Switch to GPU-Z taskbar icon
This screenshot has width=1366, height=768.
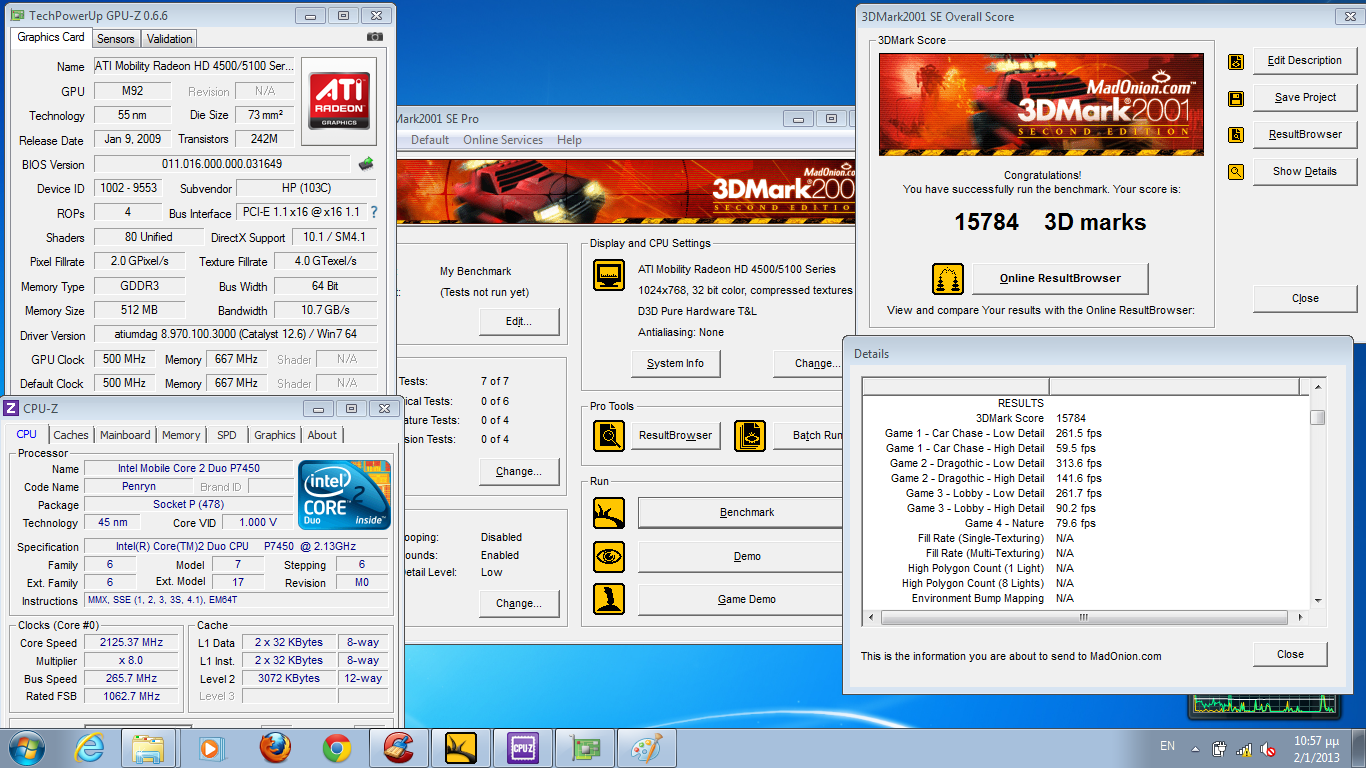point(585,748)
